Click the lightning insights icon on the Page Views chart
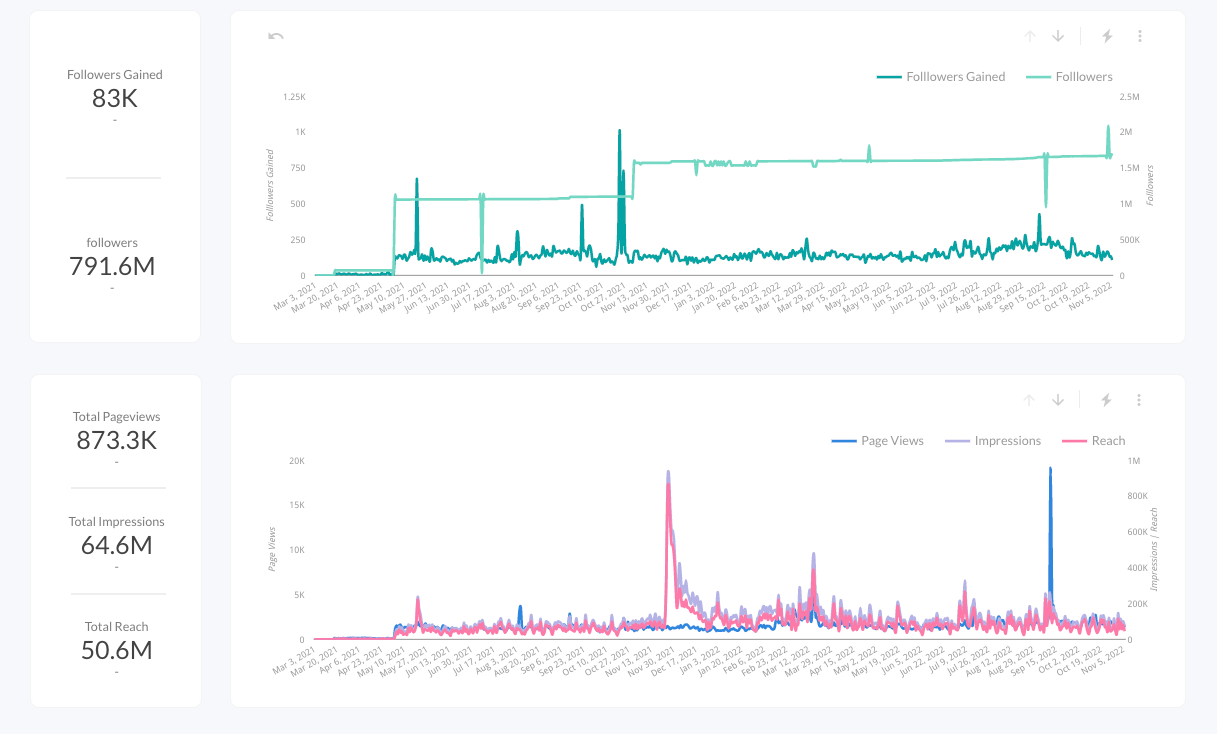 (x=1106, y=399)
